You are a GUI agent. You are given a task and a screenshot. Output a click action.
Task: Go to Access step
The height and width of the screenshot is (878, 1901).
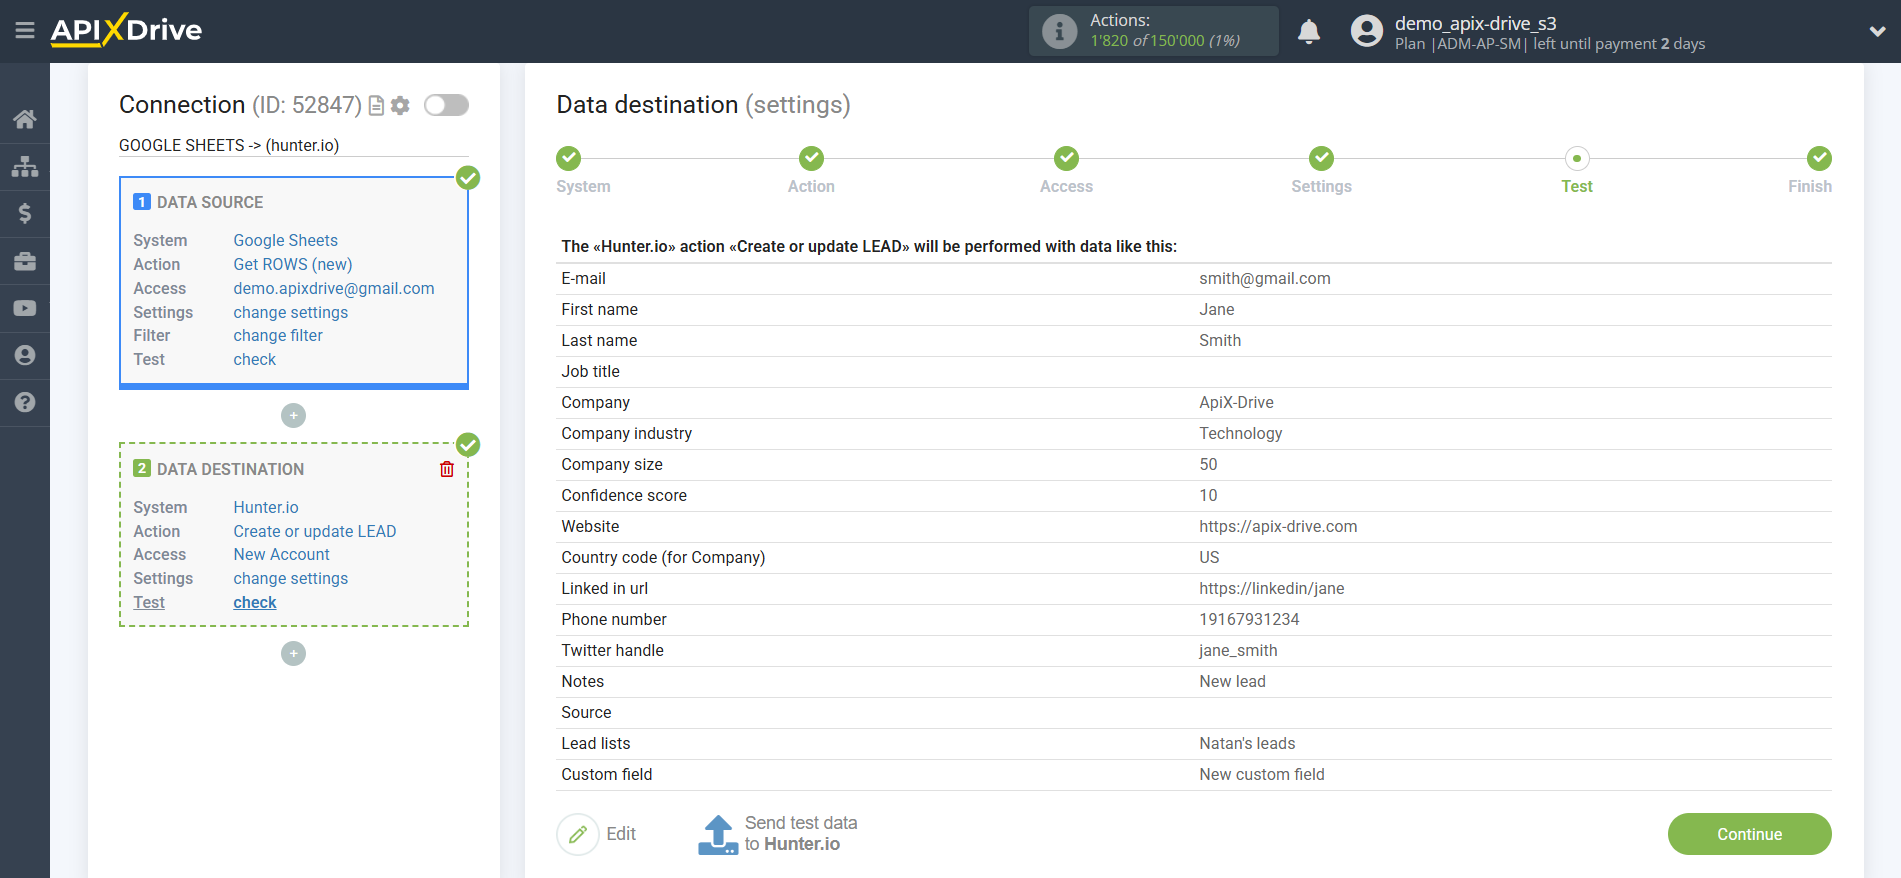point(1066,158)
